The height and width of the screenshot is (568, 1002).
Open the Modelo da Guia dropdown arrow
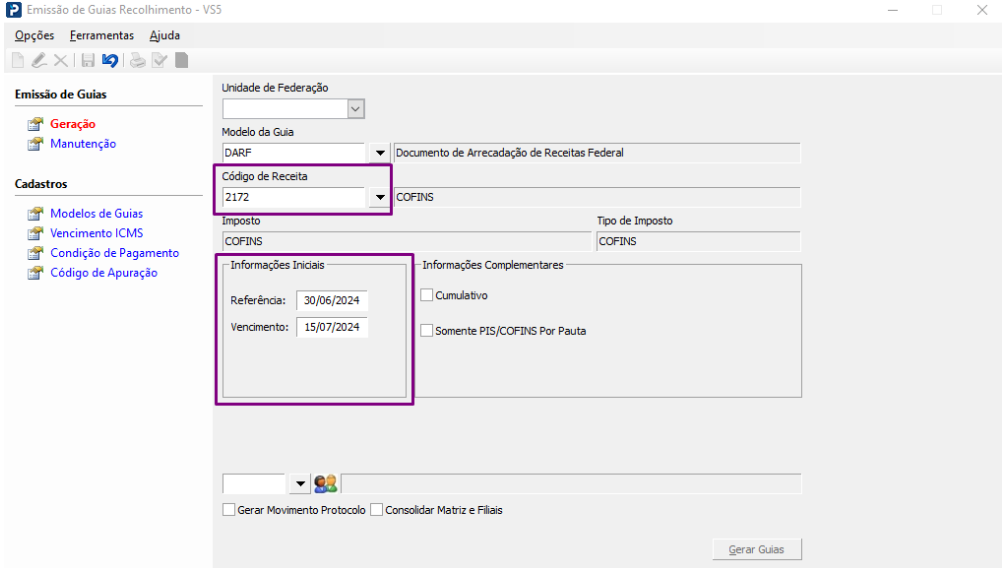pos(380,154)
